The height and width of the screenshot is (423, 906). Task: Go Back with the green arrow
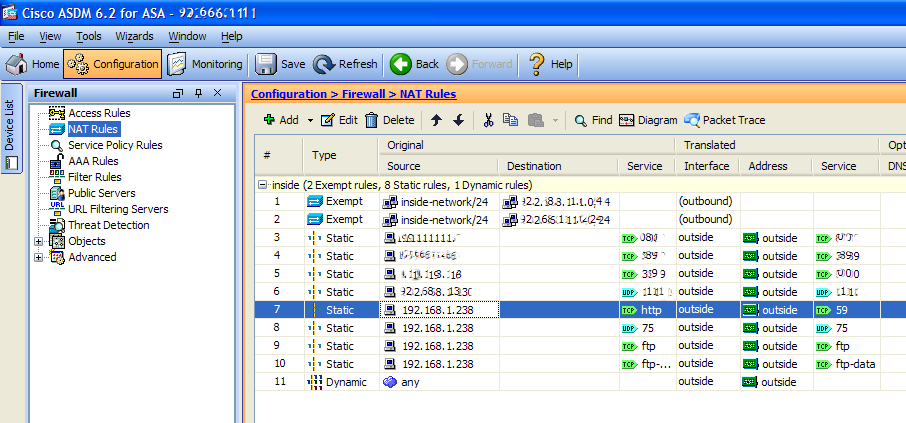pyautogui.click(x=414, y=64)
